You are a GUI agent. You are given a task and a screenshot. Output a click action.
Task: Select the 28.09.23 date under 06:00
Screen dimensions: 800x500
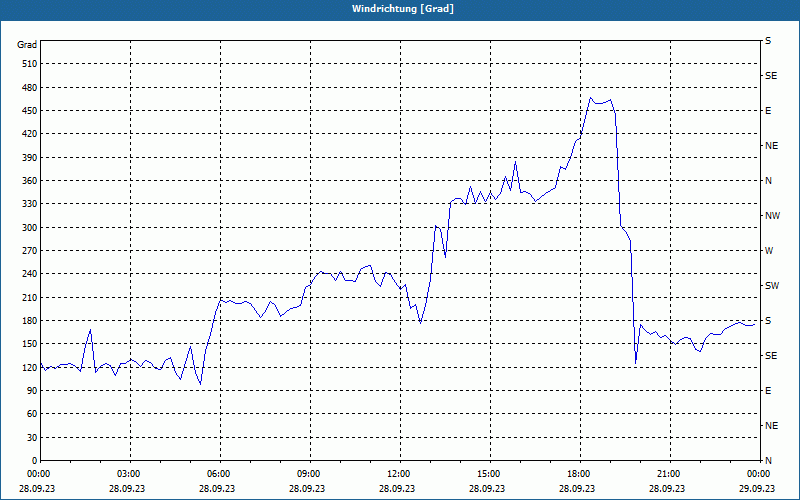pos(217,488)
